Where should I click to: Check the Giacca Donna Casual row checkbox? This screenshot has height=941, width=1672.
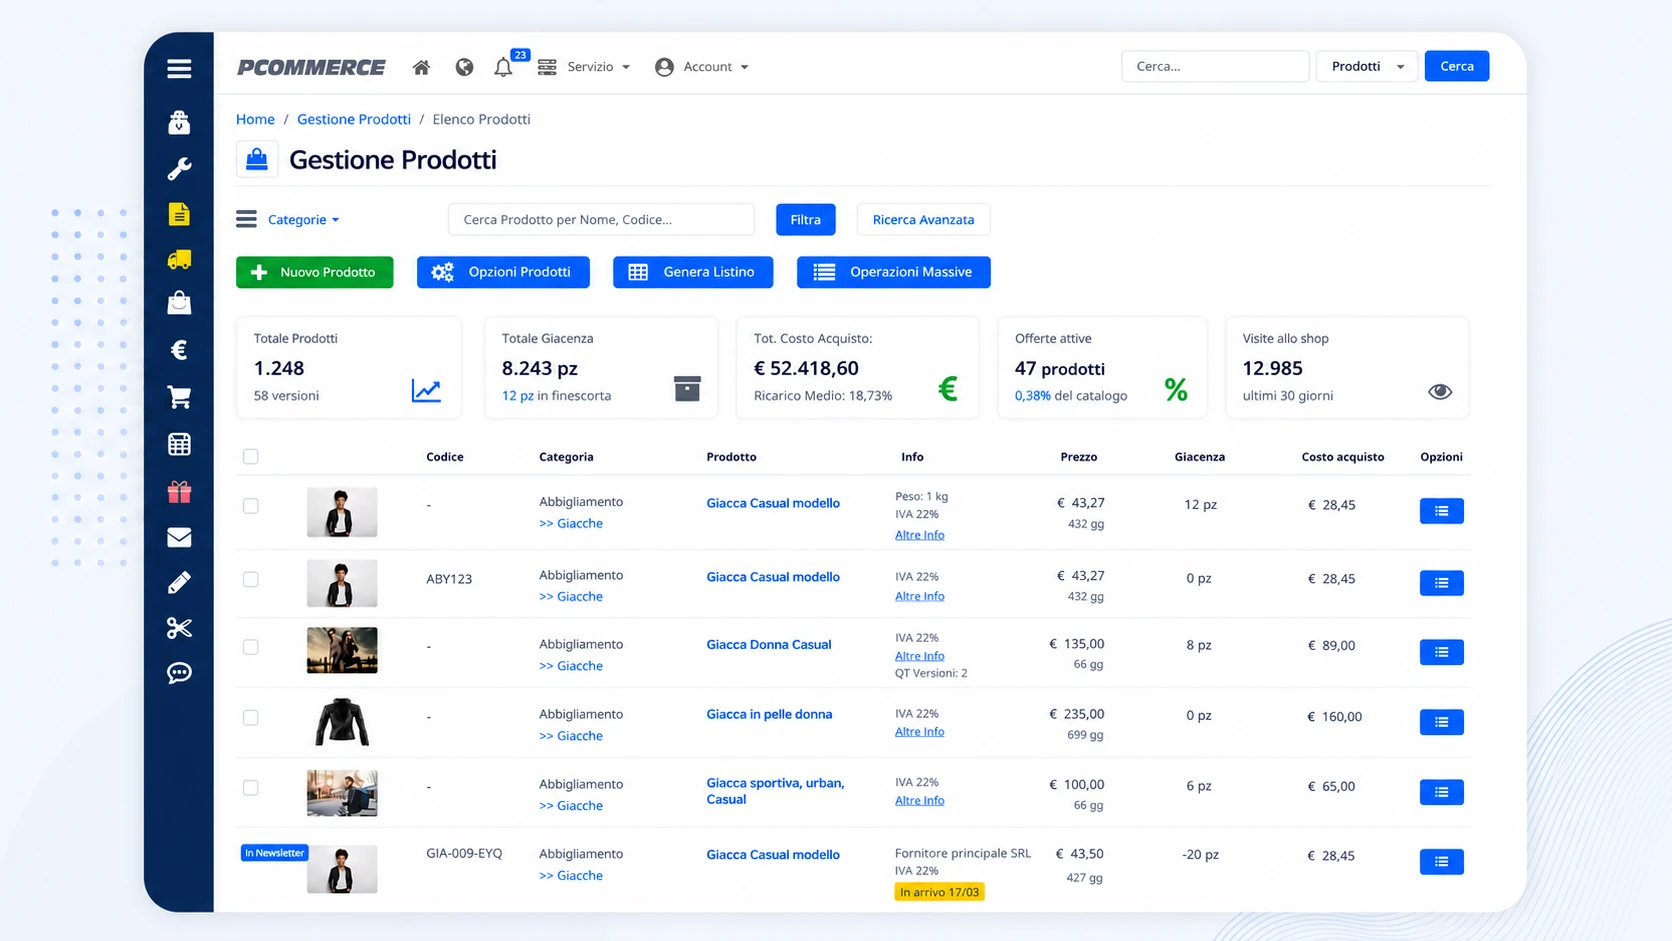251,647
